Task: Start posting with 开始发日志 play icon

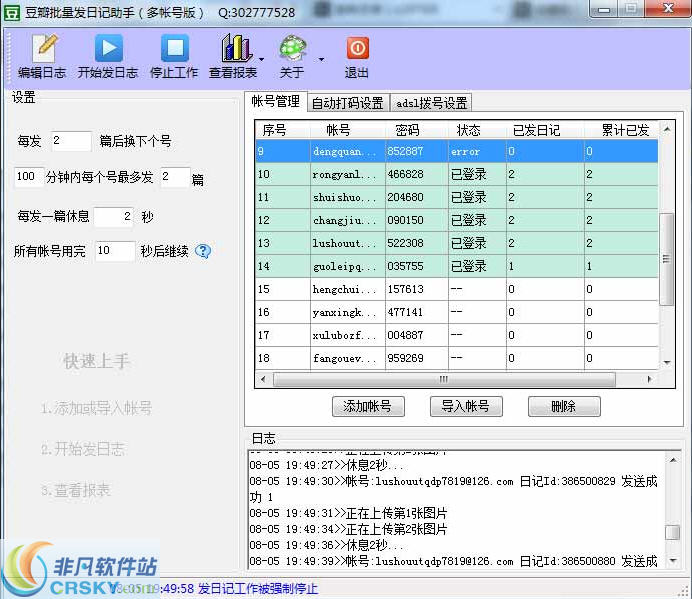Action: pos(108,56)
